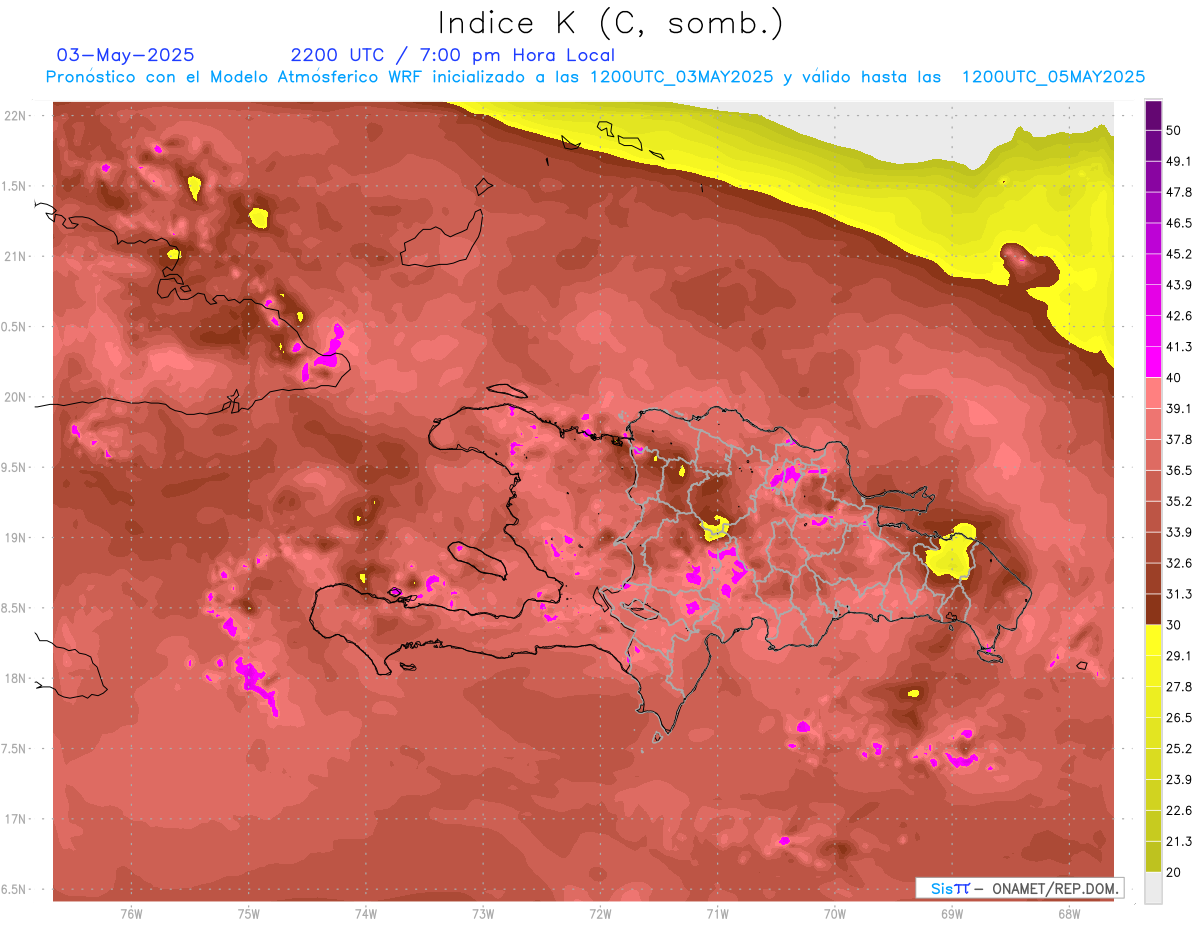Click the '68W' longitude label
Image resolution: width=1200 pixels, height=927 pixels.
[x=1069, y=913]
